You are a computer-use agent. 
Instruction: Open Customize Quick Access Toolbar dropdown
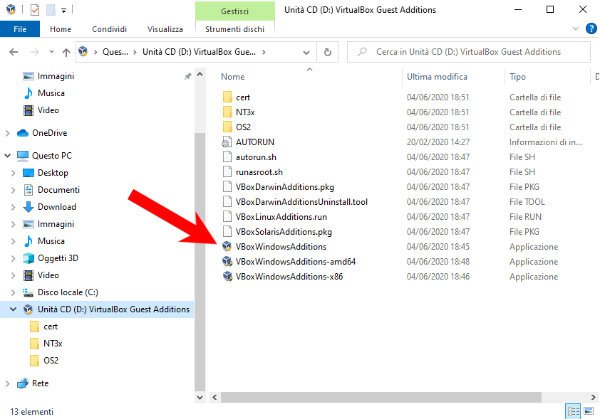pyautogui.click(x=64, y=10)
